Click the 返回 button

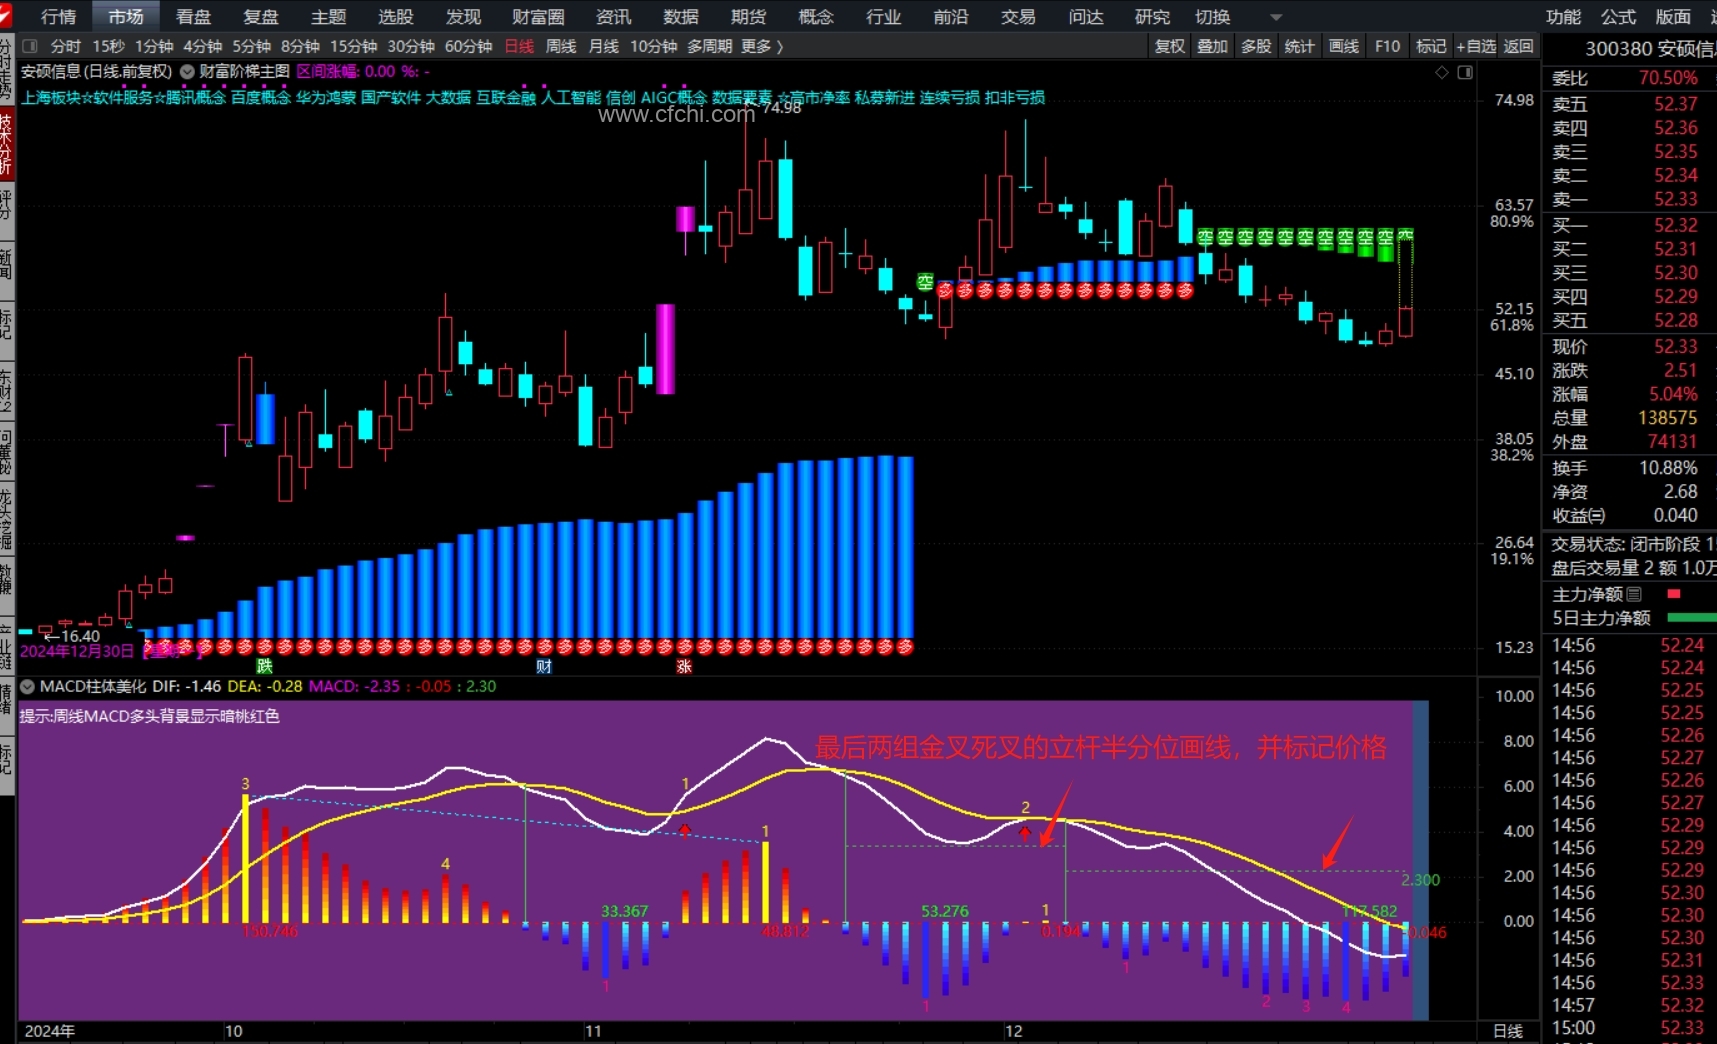click(x=1518, y=46)
